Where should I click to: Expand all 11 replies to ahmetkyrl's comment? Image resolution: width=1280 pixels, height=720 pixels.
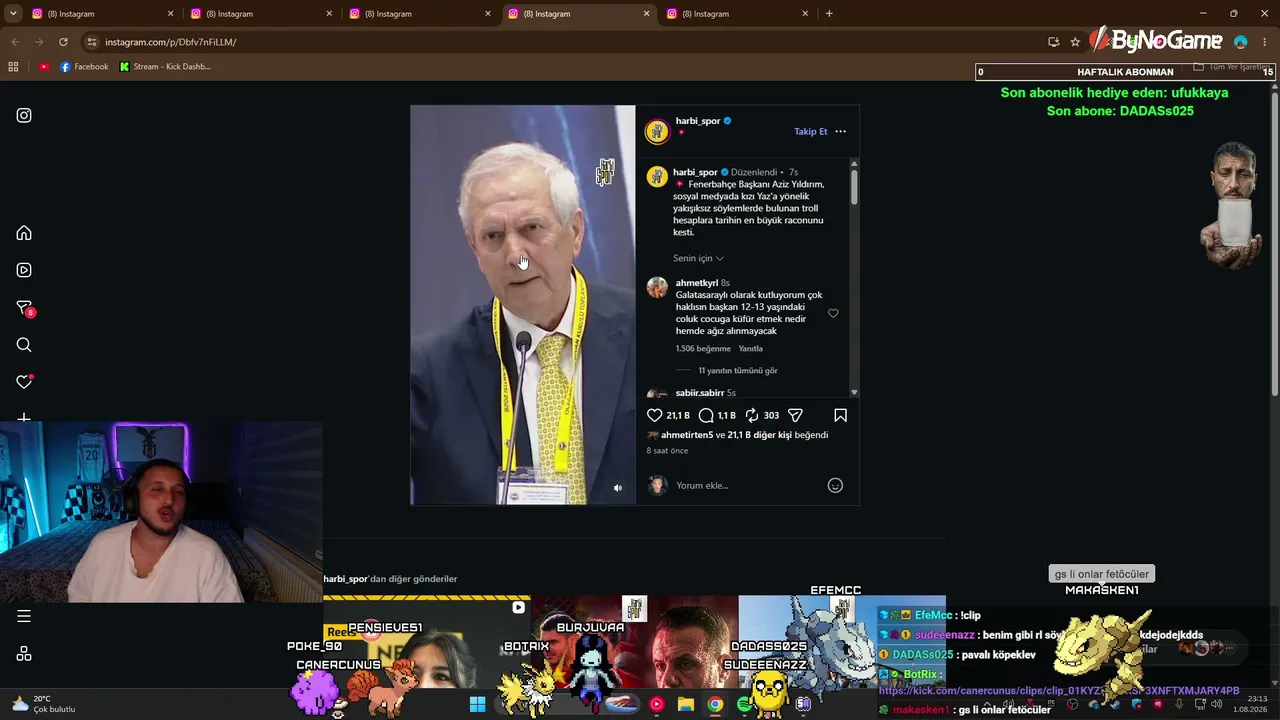point(738,370)
